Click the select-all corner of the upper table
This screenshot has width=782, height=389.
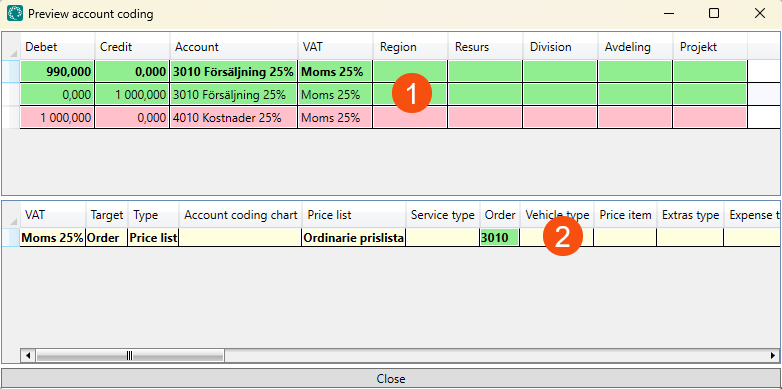[x=11, y=47]
